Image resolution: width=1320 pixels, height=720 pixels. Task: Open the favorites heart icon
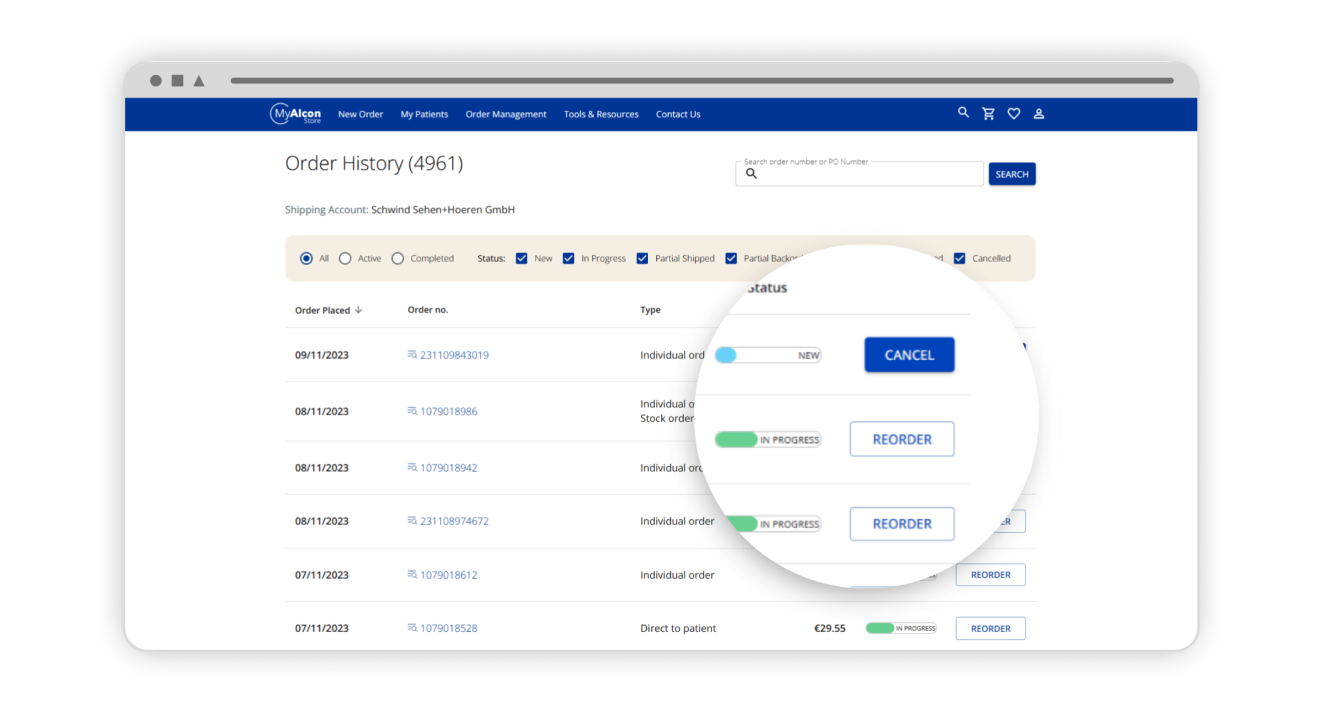coord(1013,114)
